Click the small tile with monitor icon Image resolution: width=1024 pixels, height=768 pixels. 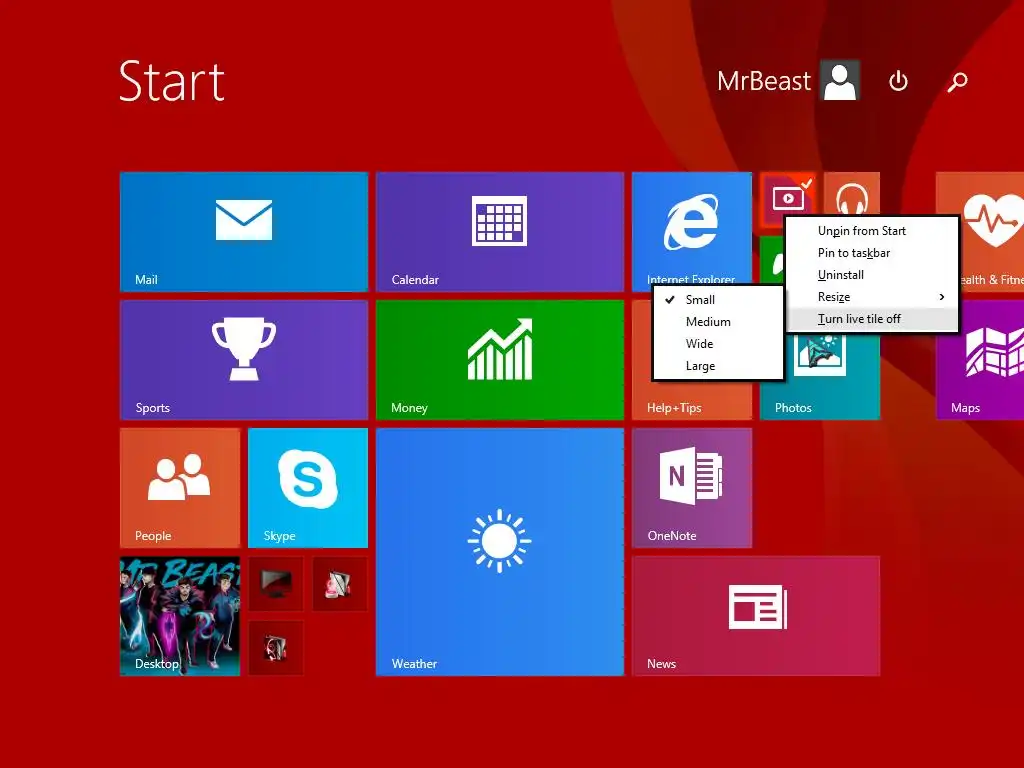coord(276,583)
